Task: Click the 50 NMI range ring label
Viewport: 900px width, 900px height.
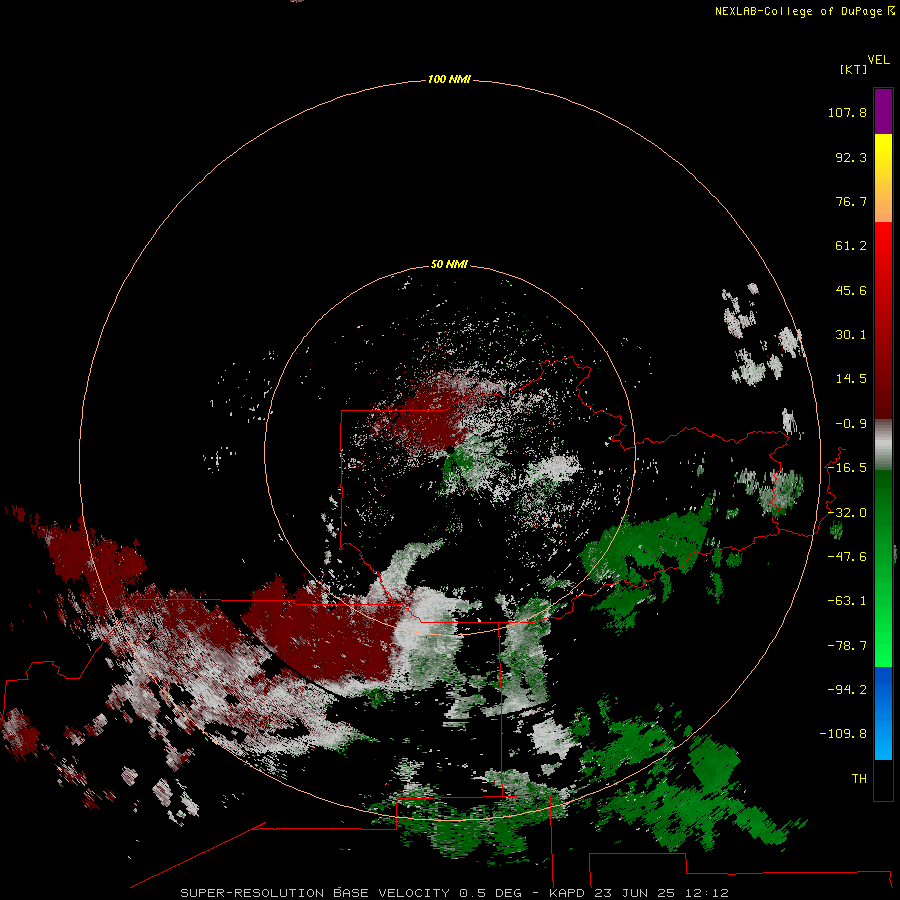Action: pyautogui.click(x=449, y=264)
